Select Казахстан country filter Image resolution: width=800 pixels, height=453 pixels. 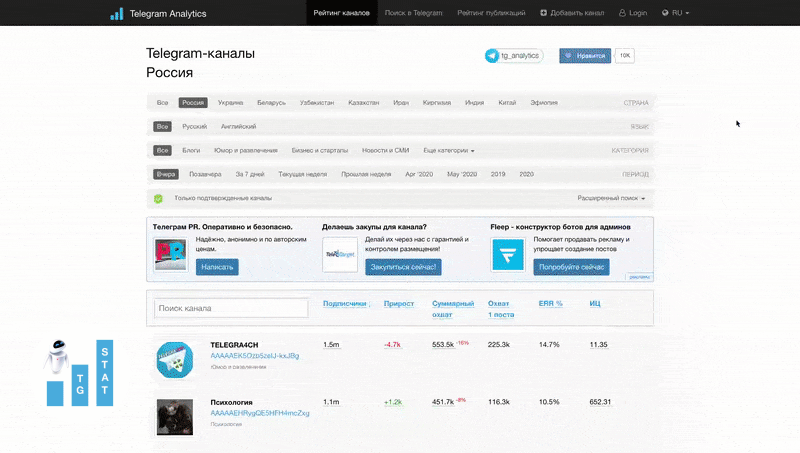pos(363,103)
